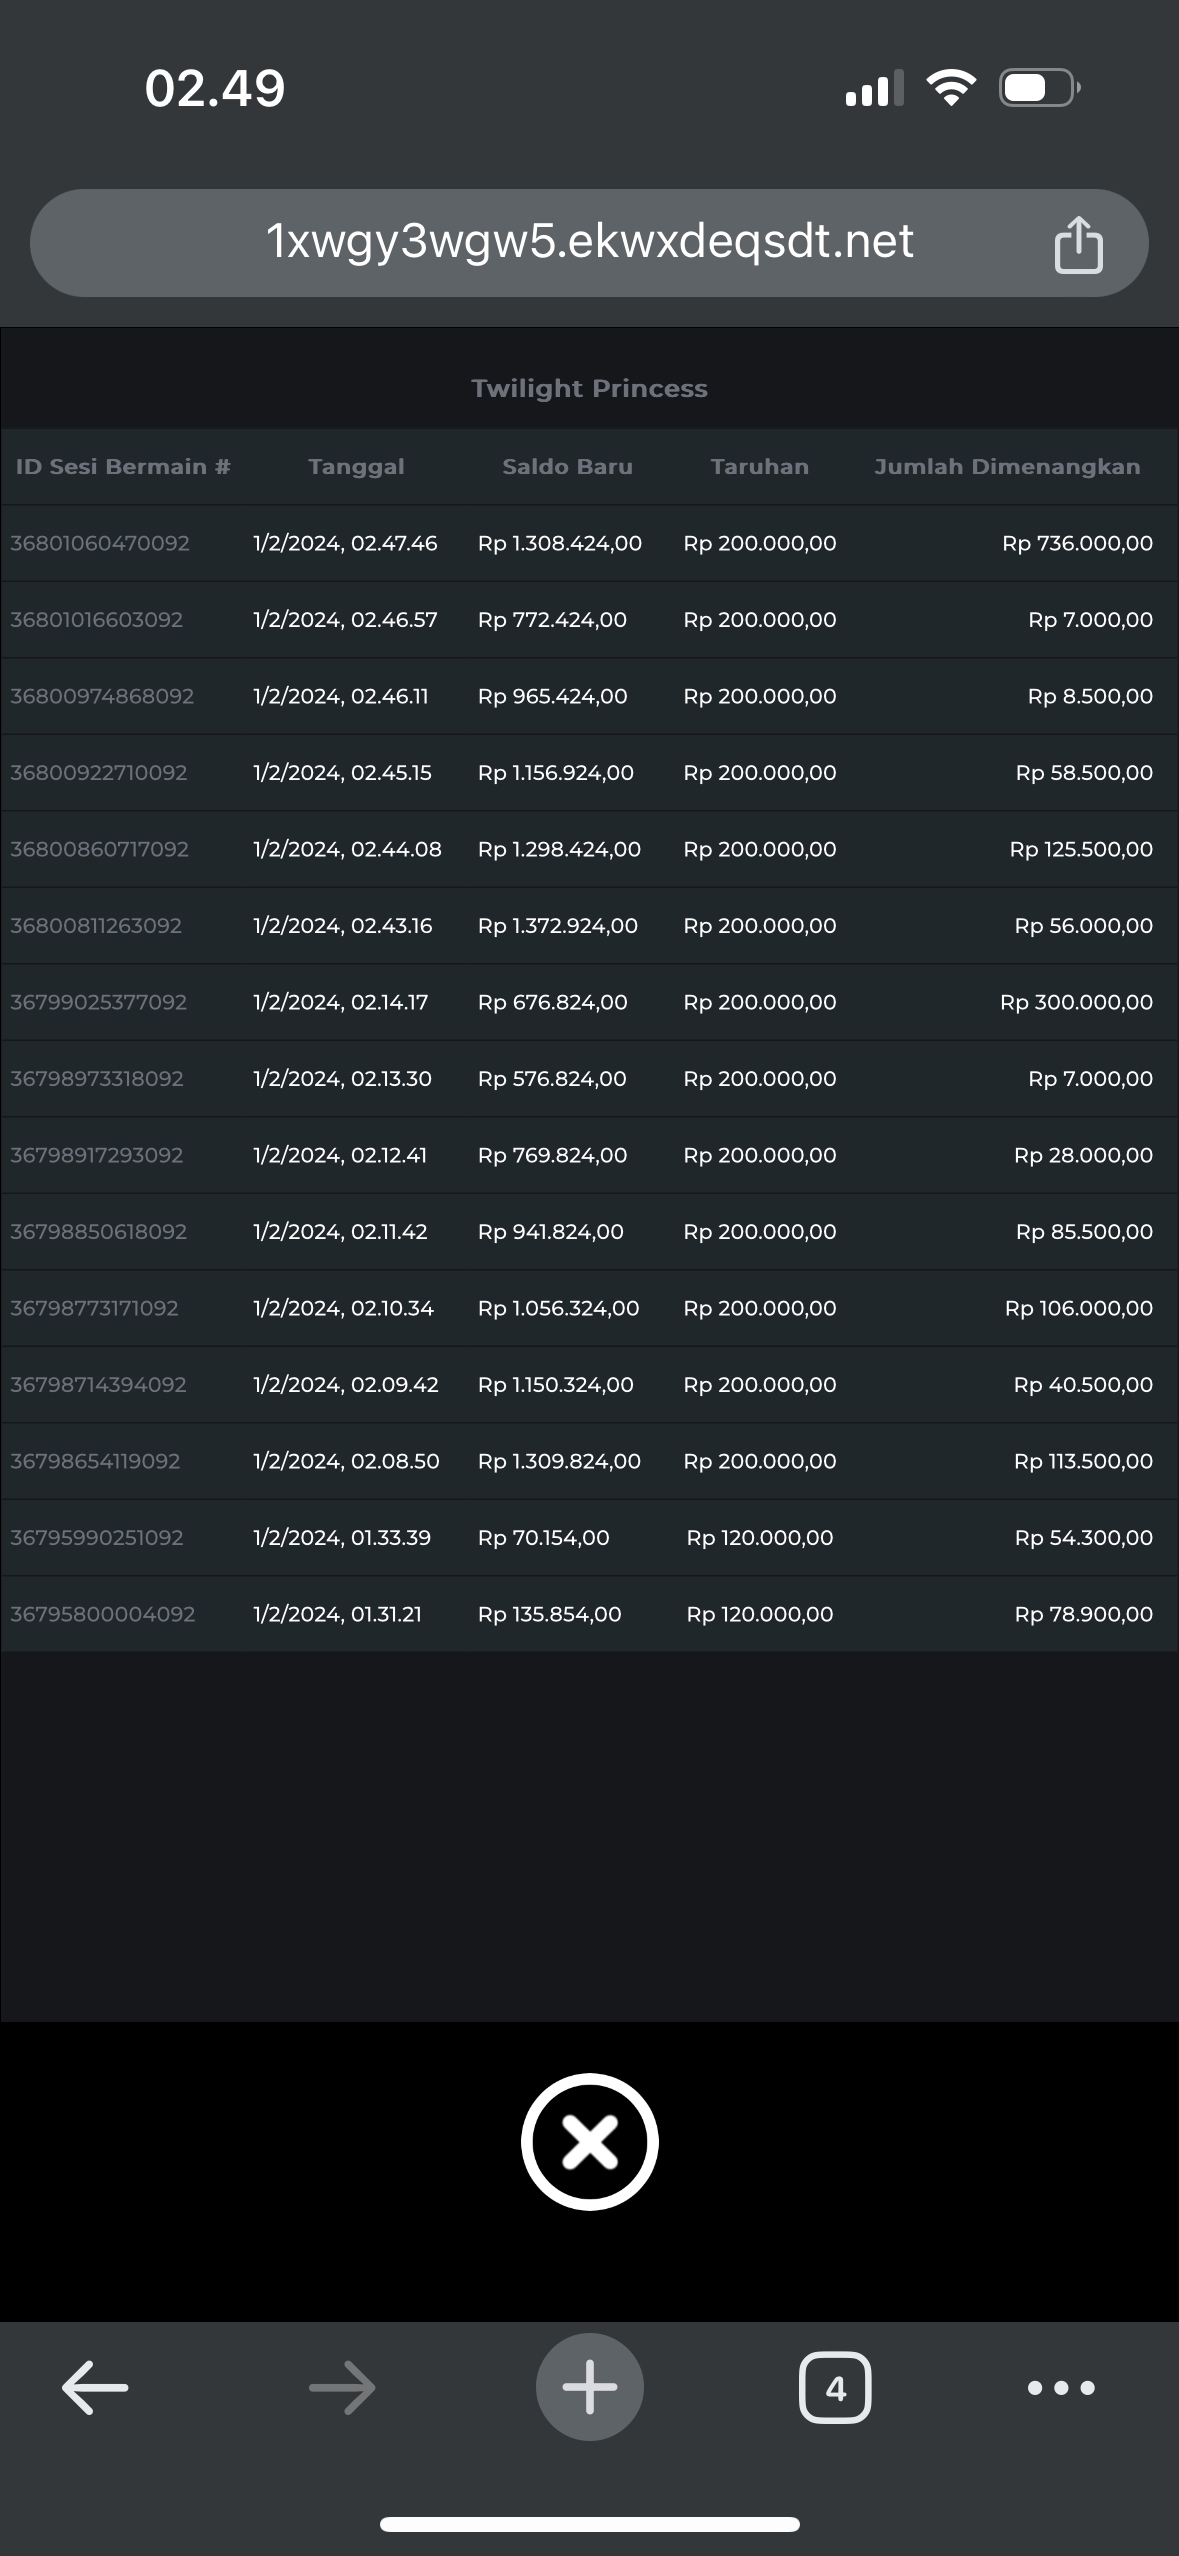1179x2556 pixels.
Task: Tap the share icon in address bar
Action: [1078, 244]
